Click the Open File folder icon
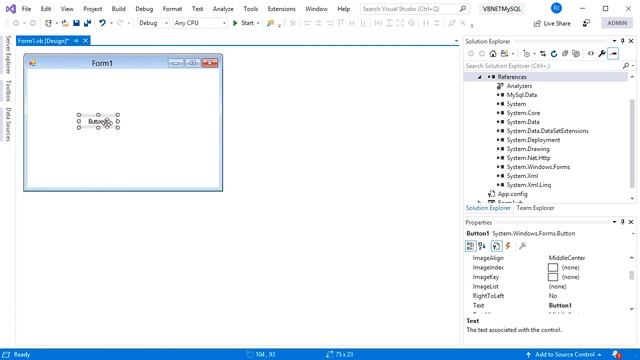640x360 pixels. click(65, 23)
